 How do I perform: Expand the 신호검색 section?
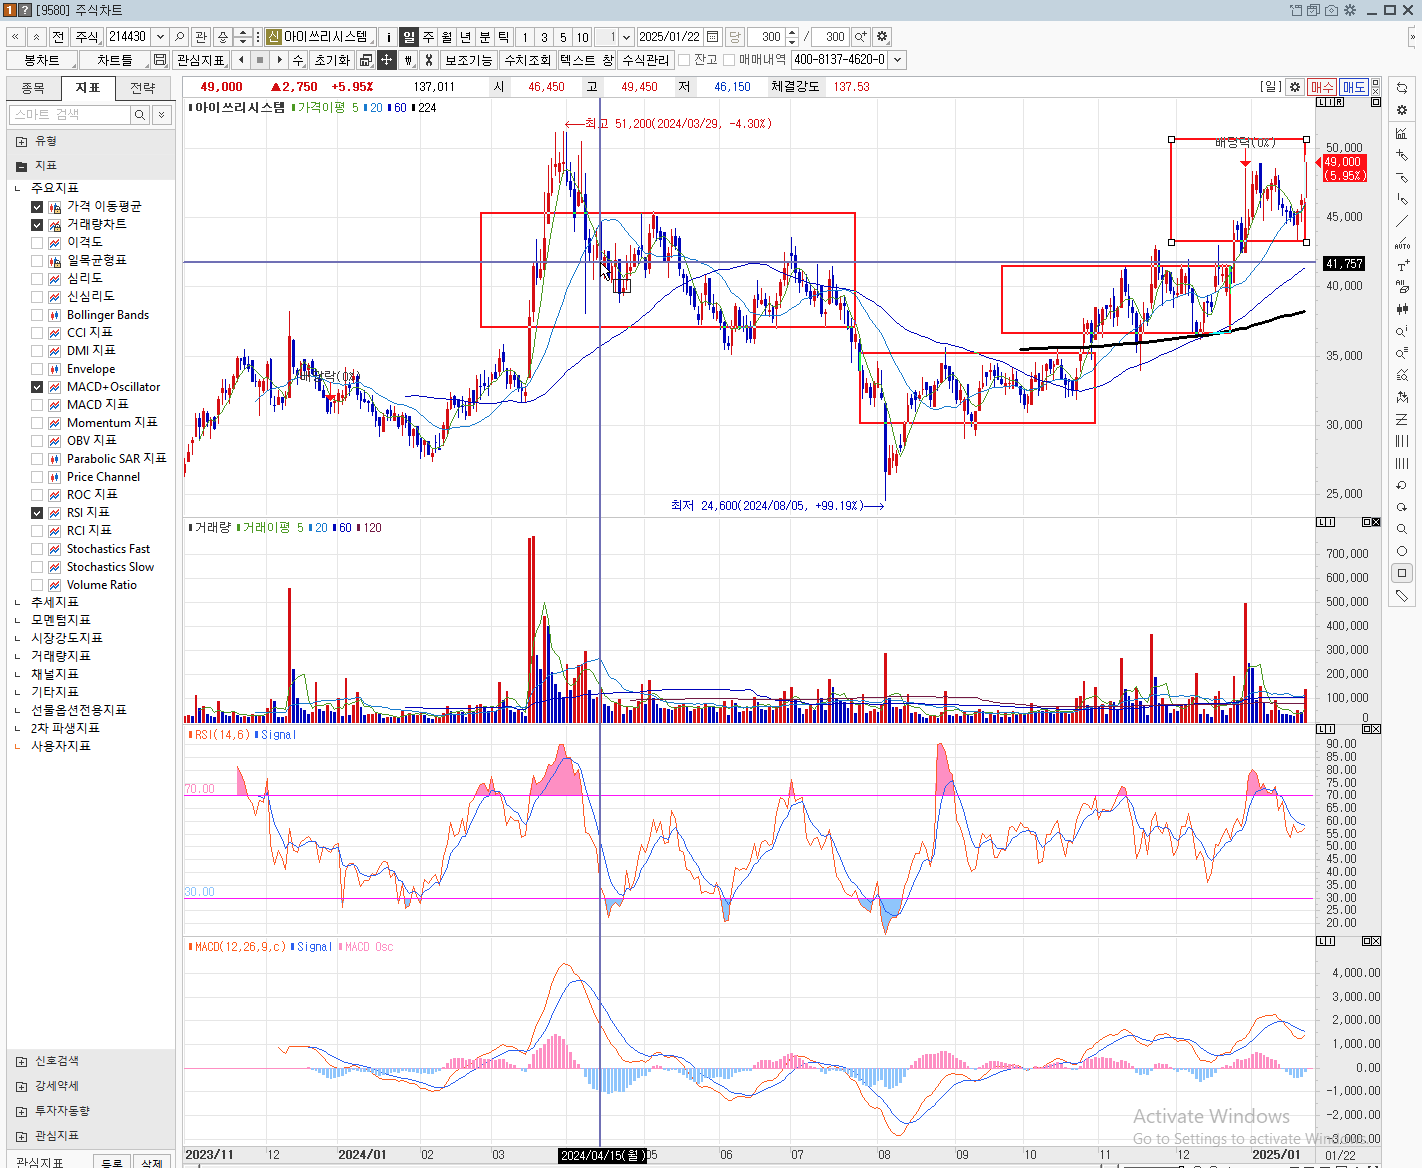[22, 1061]
